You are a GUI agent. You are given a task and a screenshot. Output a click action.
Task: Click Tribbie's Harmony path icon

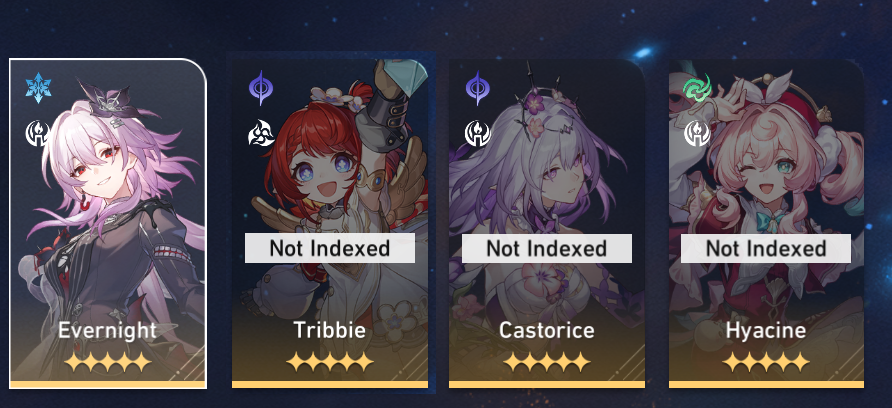[261, 133]
